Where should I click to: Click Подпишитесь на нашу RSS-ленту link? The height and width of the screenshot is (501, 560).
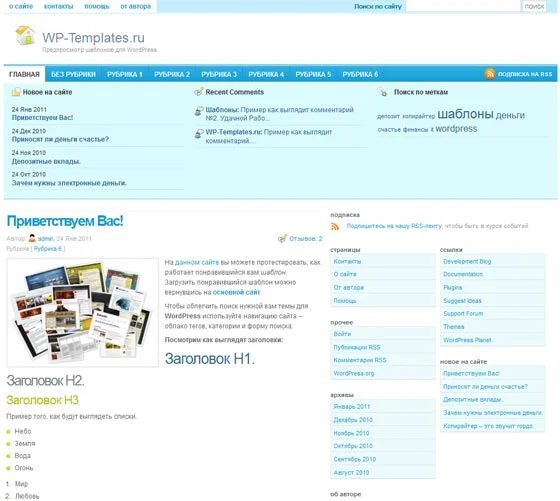coord(394,226)
